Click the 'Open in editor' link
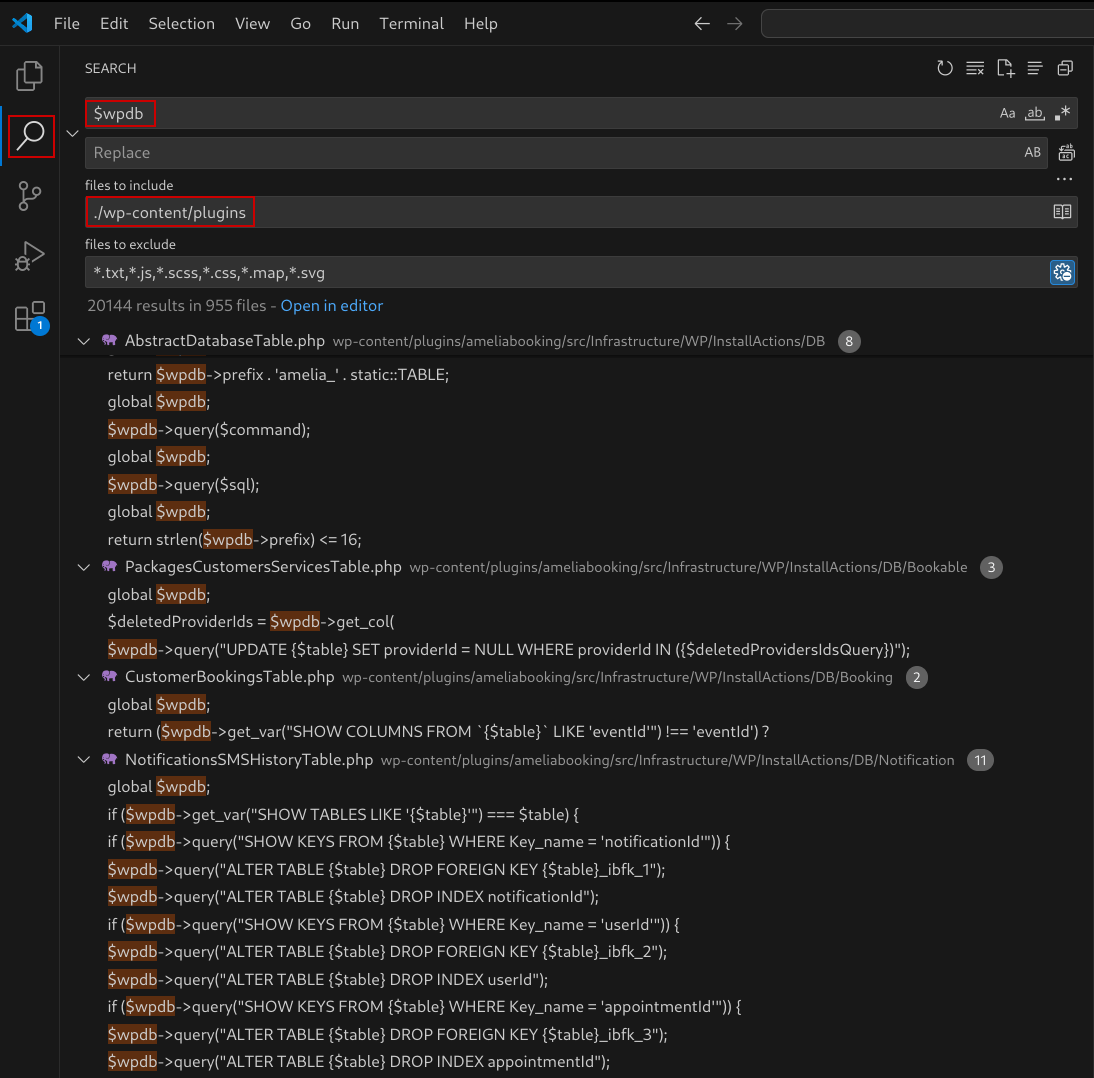 point(331,306)
